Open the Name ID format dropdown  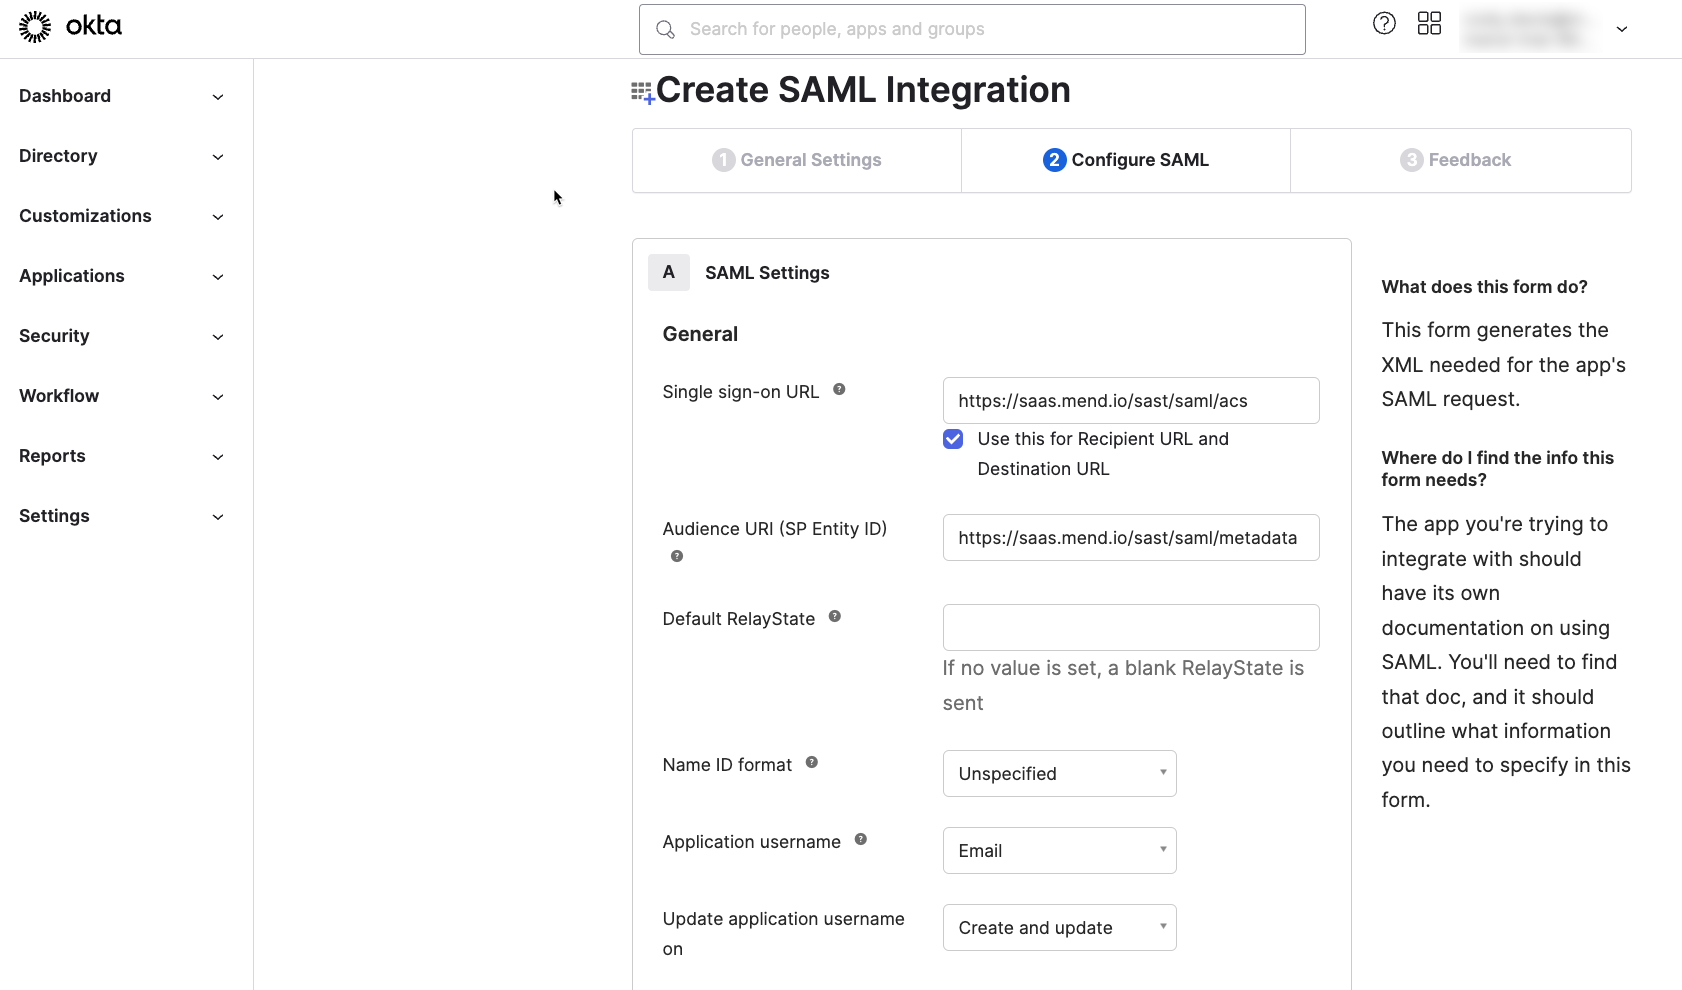[x=1059, y=774]
